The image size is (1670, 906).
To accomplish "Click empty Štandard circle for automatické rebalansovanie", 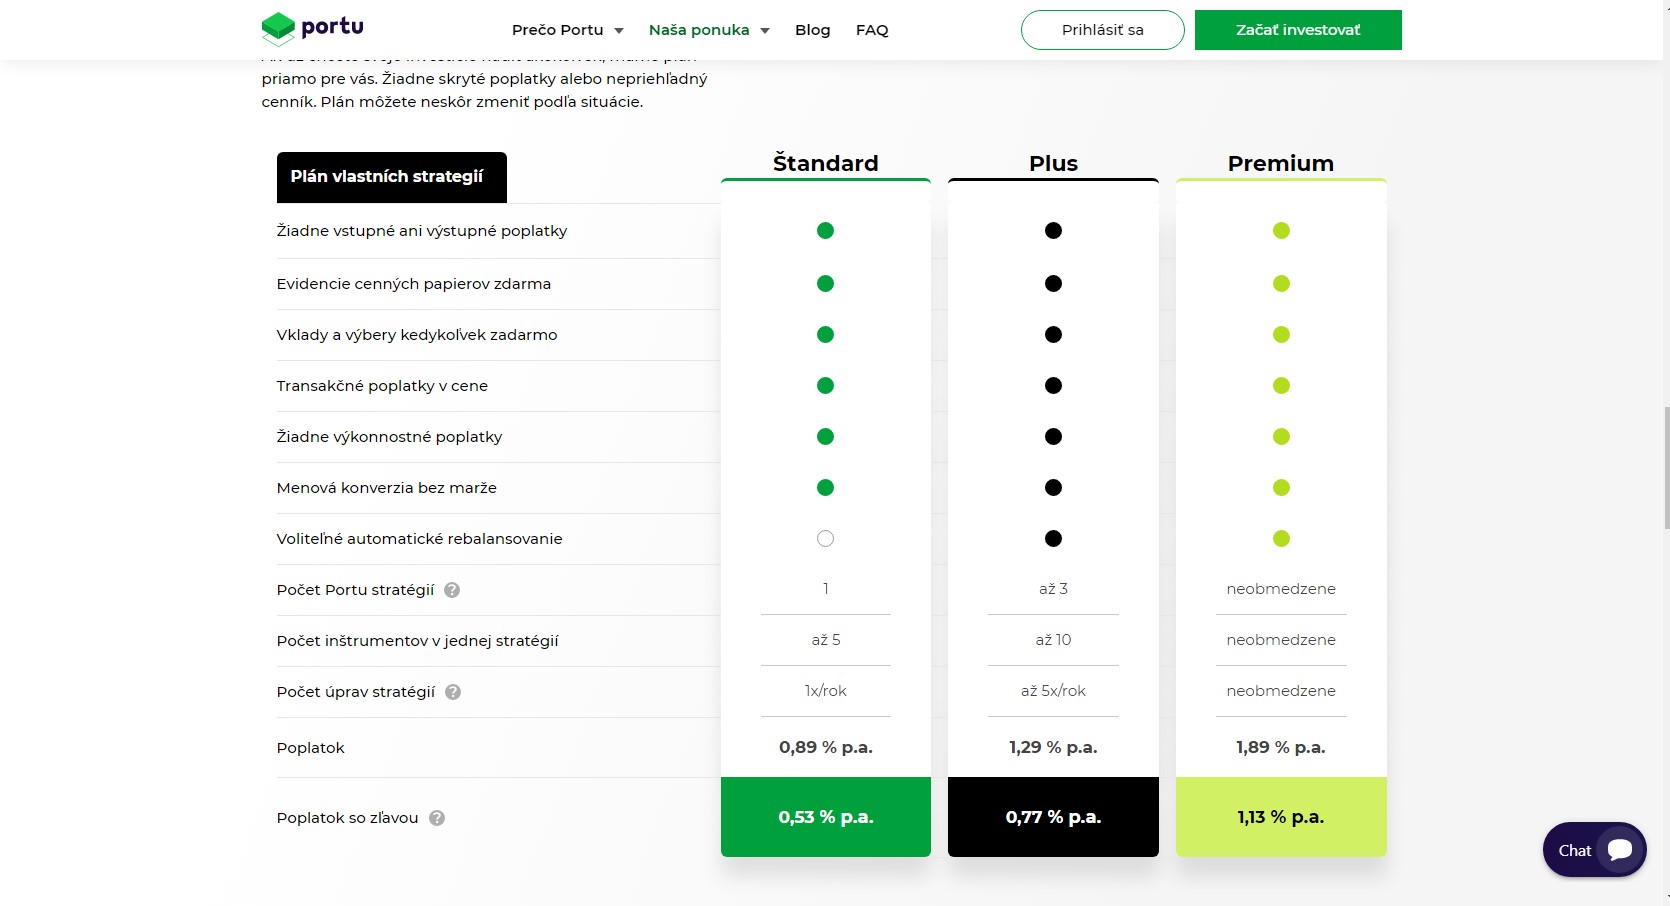I will coord(825,539).
